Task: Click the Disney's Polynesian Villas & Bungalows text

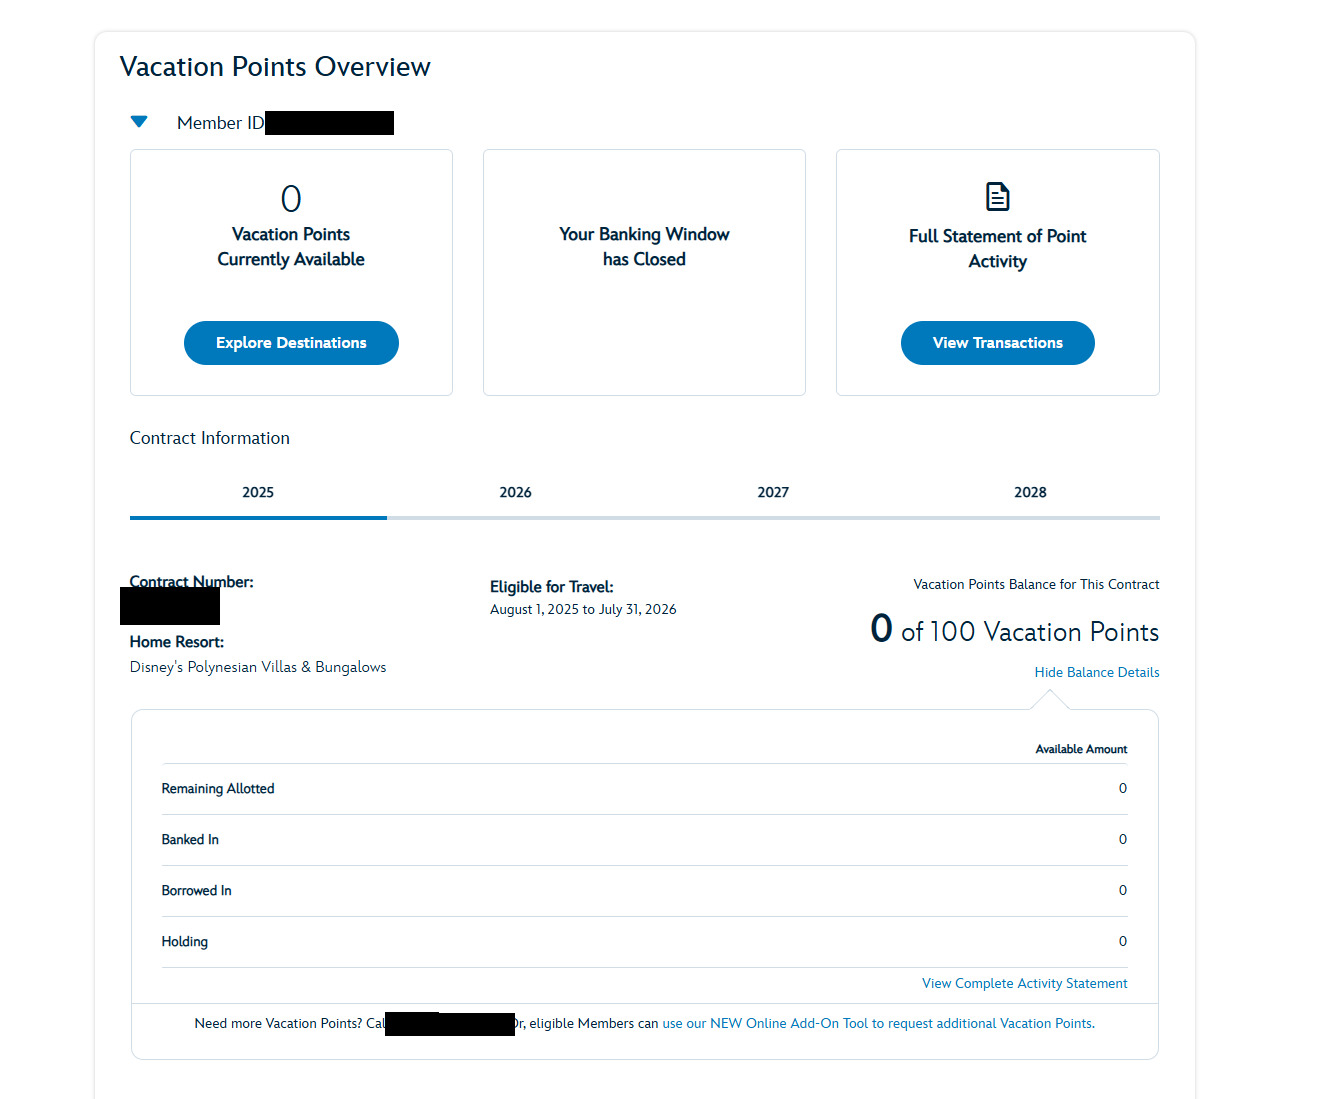Action: 258,667
